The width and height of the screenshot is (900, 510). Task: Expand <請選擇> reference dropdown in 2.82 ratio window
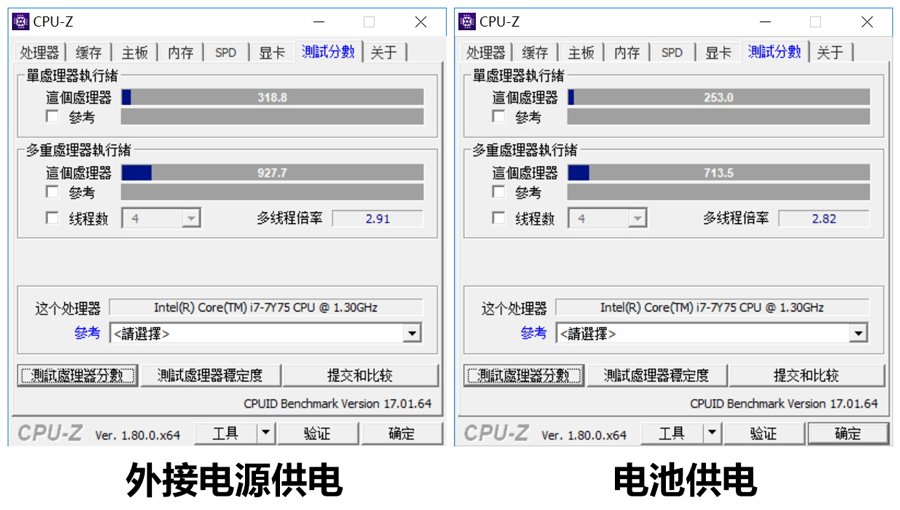pyautogui.click(x=857, y=333)
